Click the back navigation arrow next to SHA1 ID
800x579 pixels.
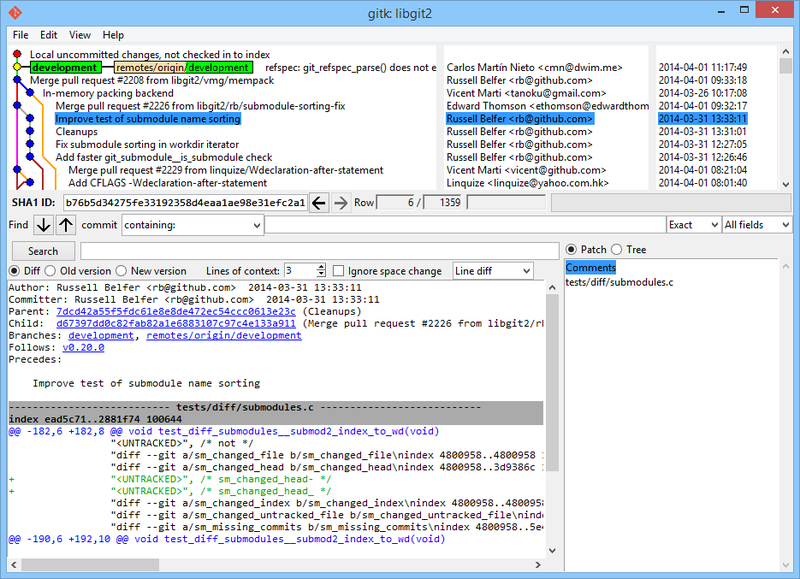(319, 202)
